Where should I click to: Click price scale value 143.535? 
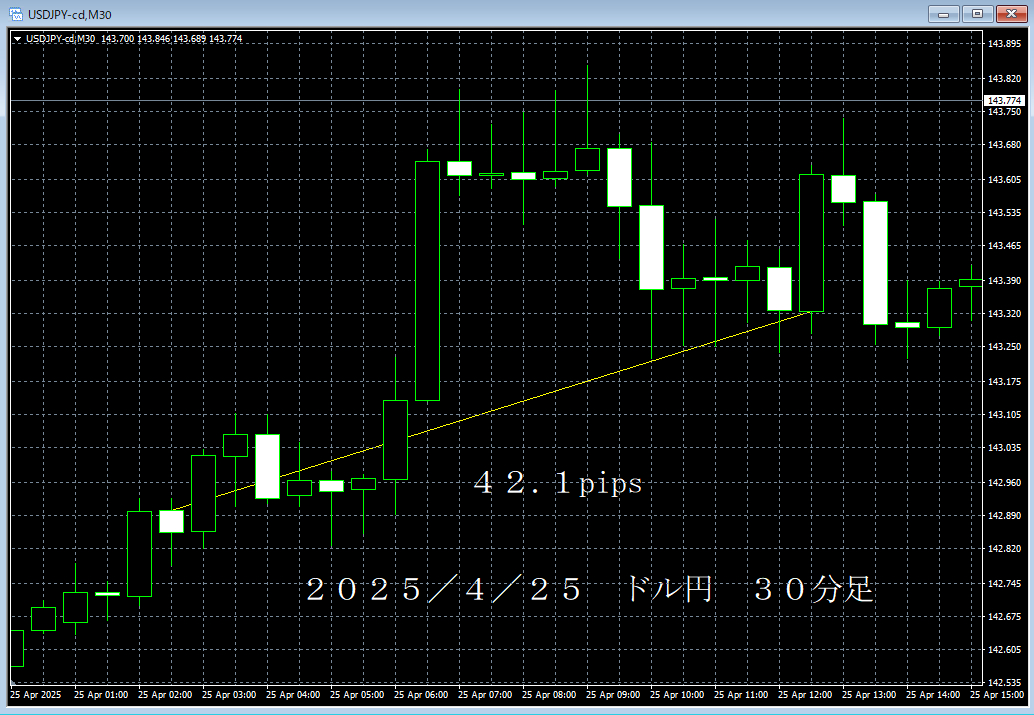pos(1004,212)
